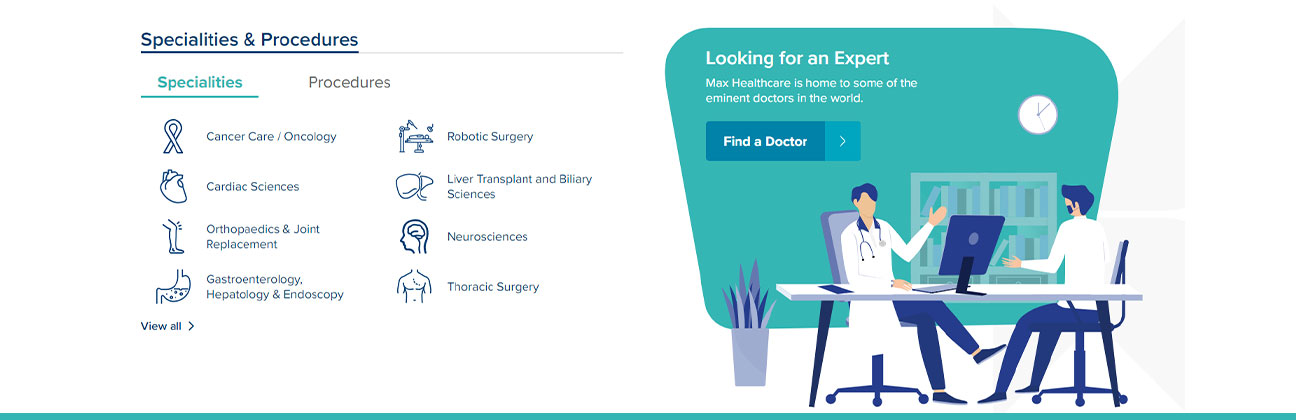Open Cancer Care / Oncology link
The width and height of the screenshot is (1296, 420).
tap(271, 136)
